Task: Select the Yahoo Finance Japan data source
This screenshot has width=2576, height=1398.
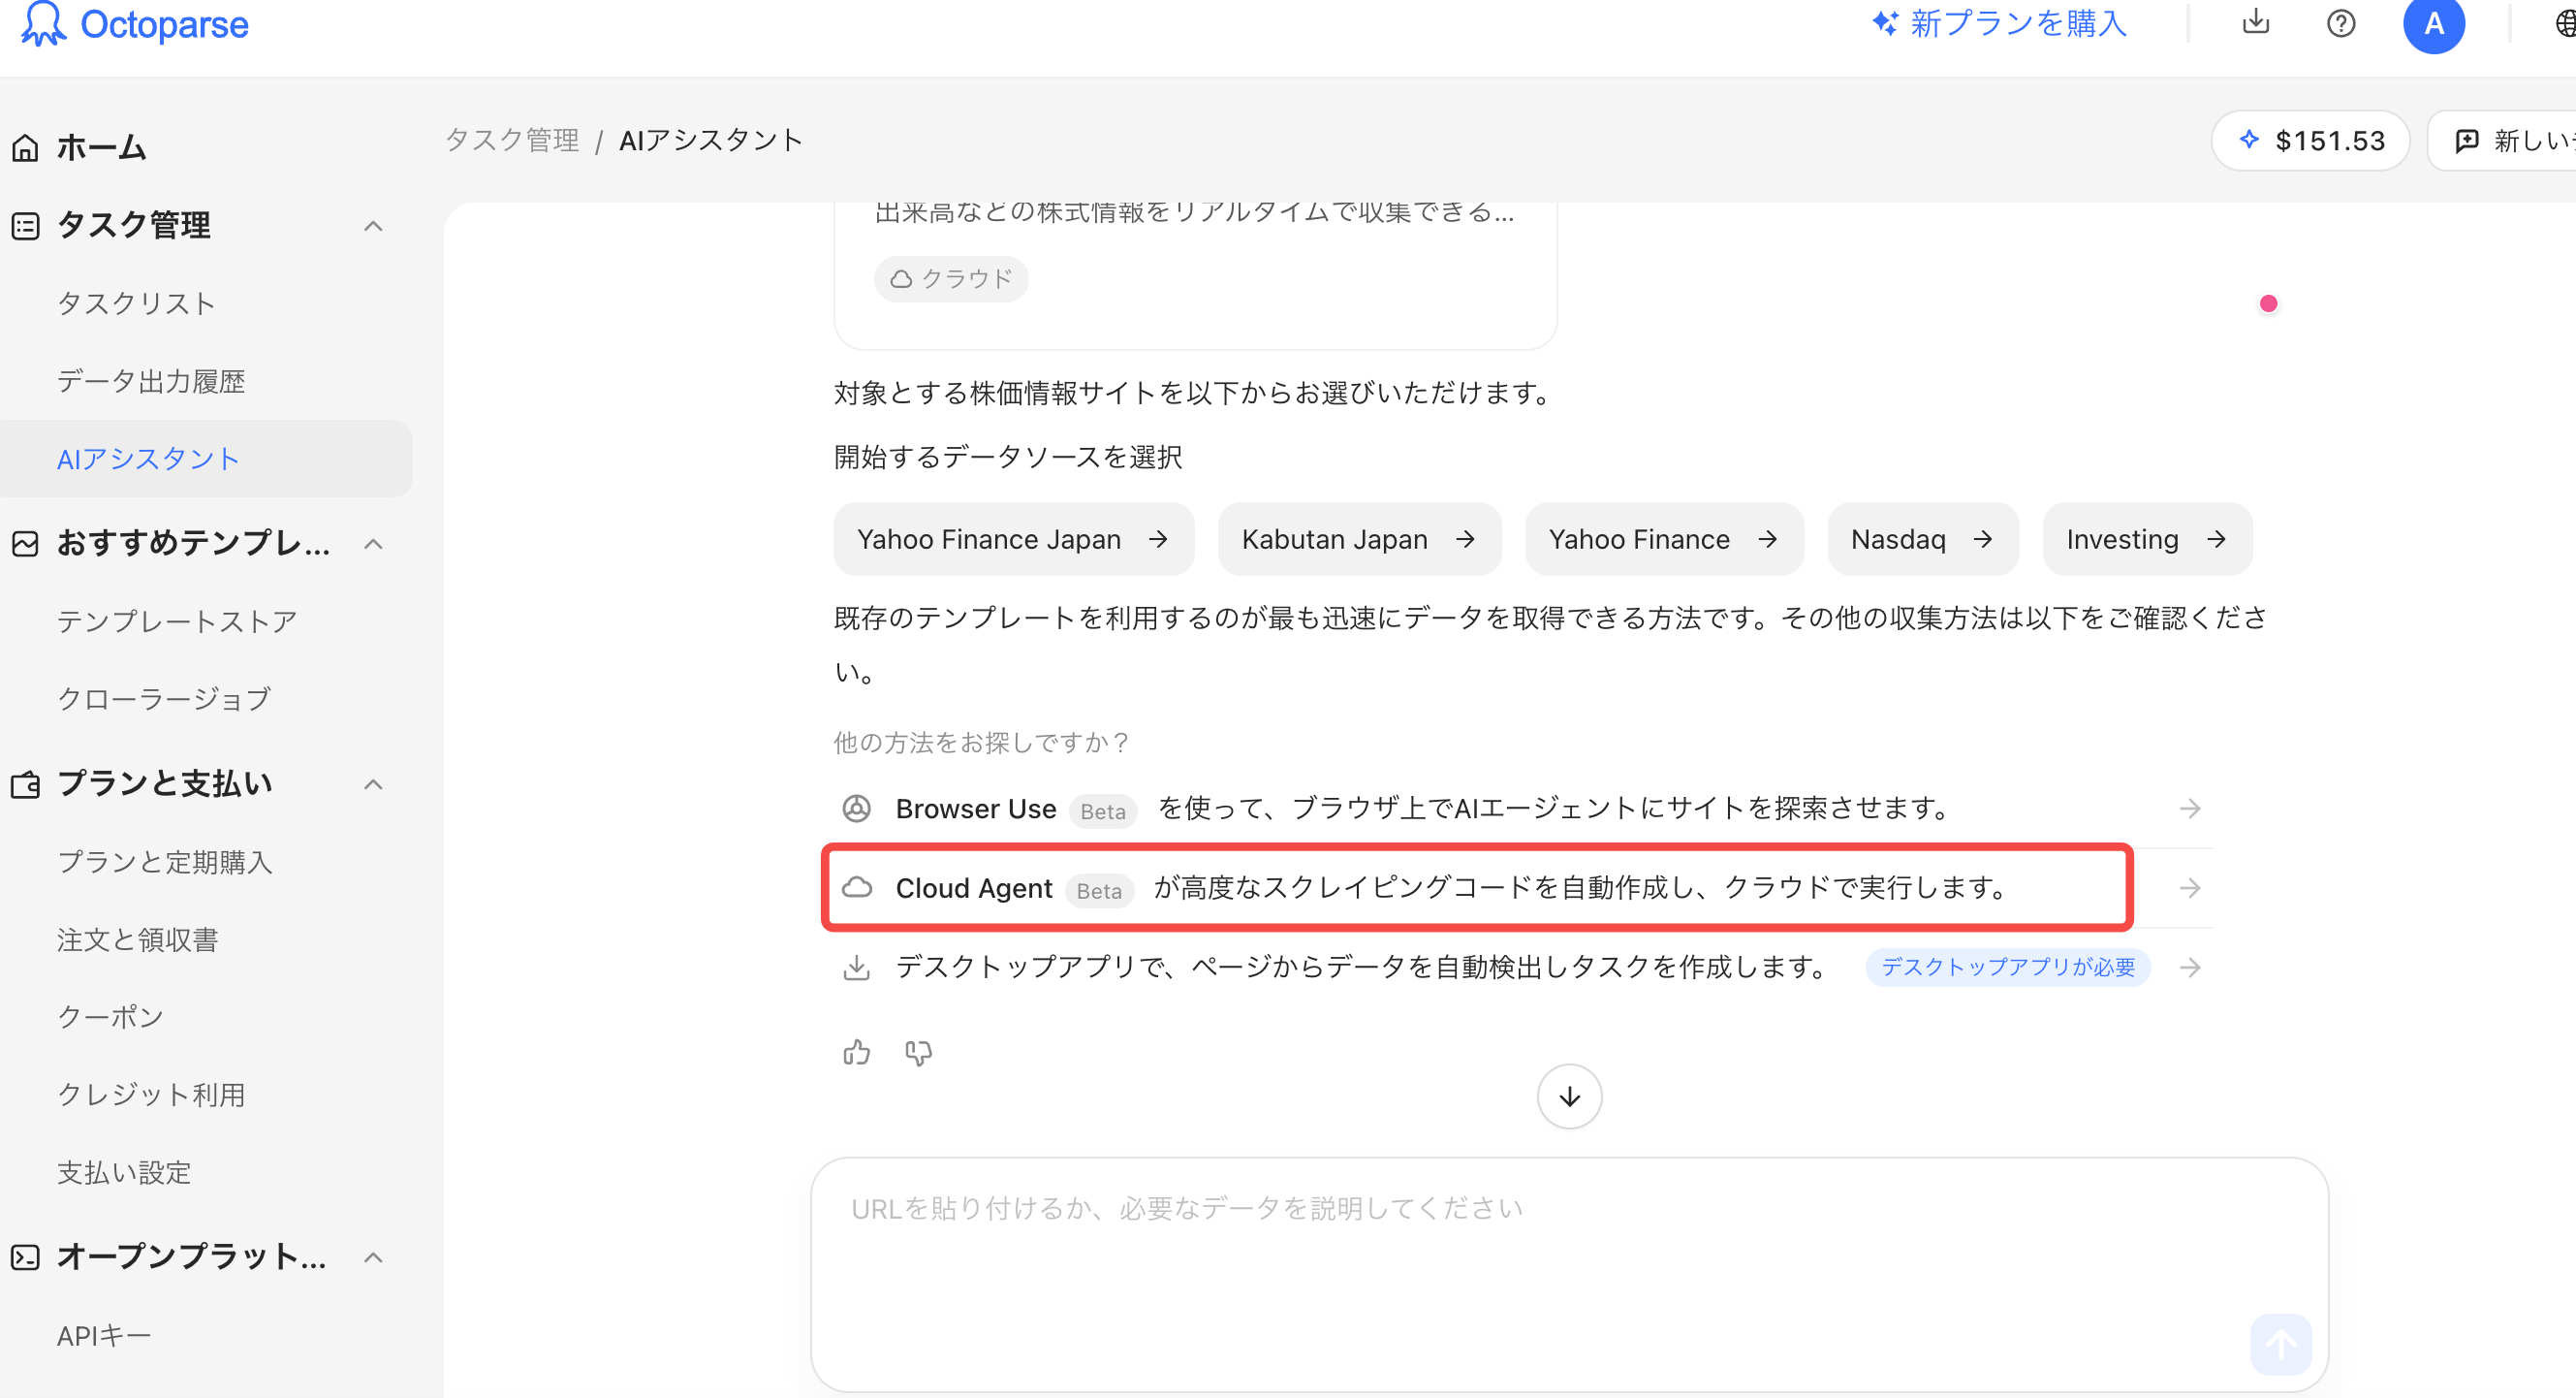Action: pyautogui.click(x=1013, y=539)
